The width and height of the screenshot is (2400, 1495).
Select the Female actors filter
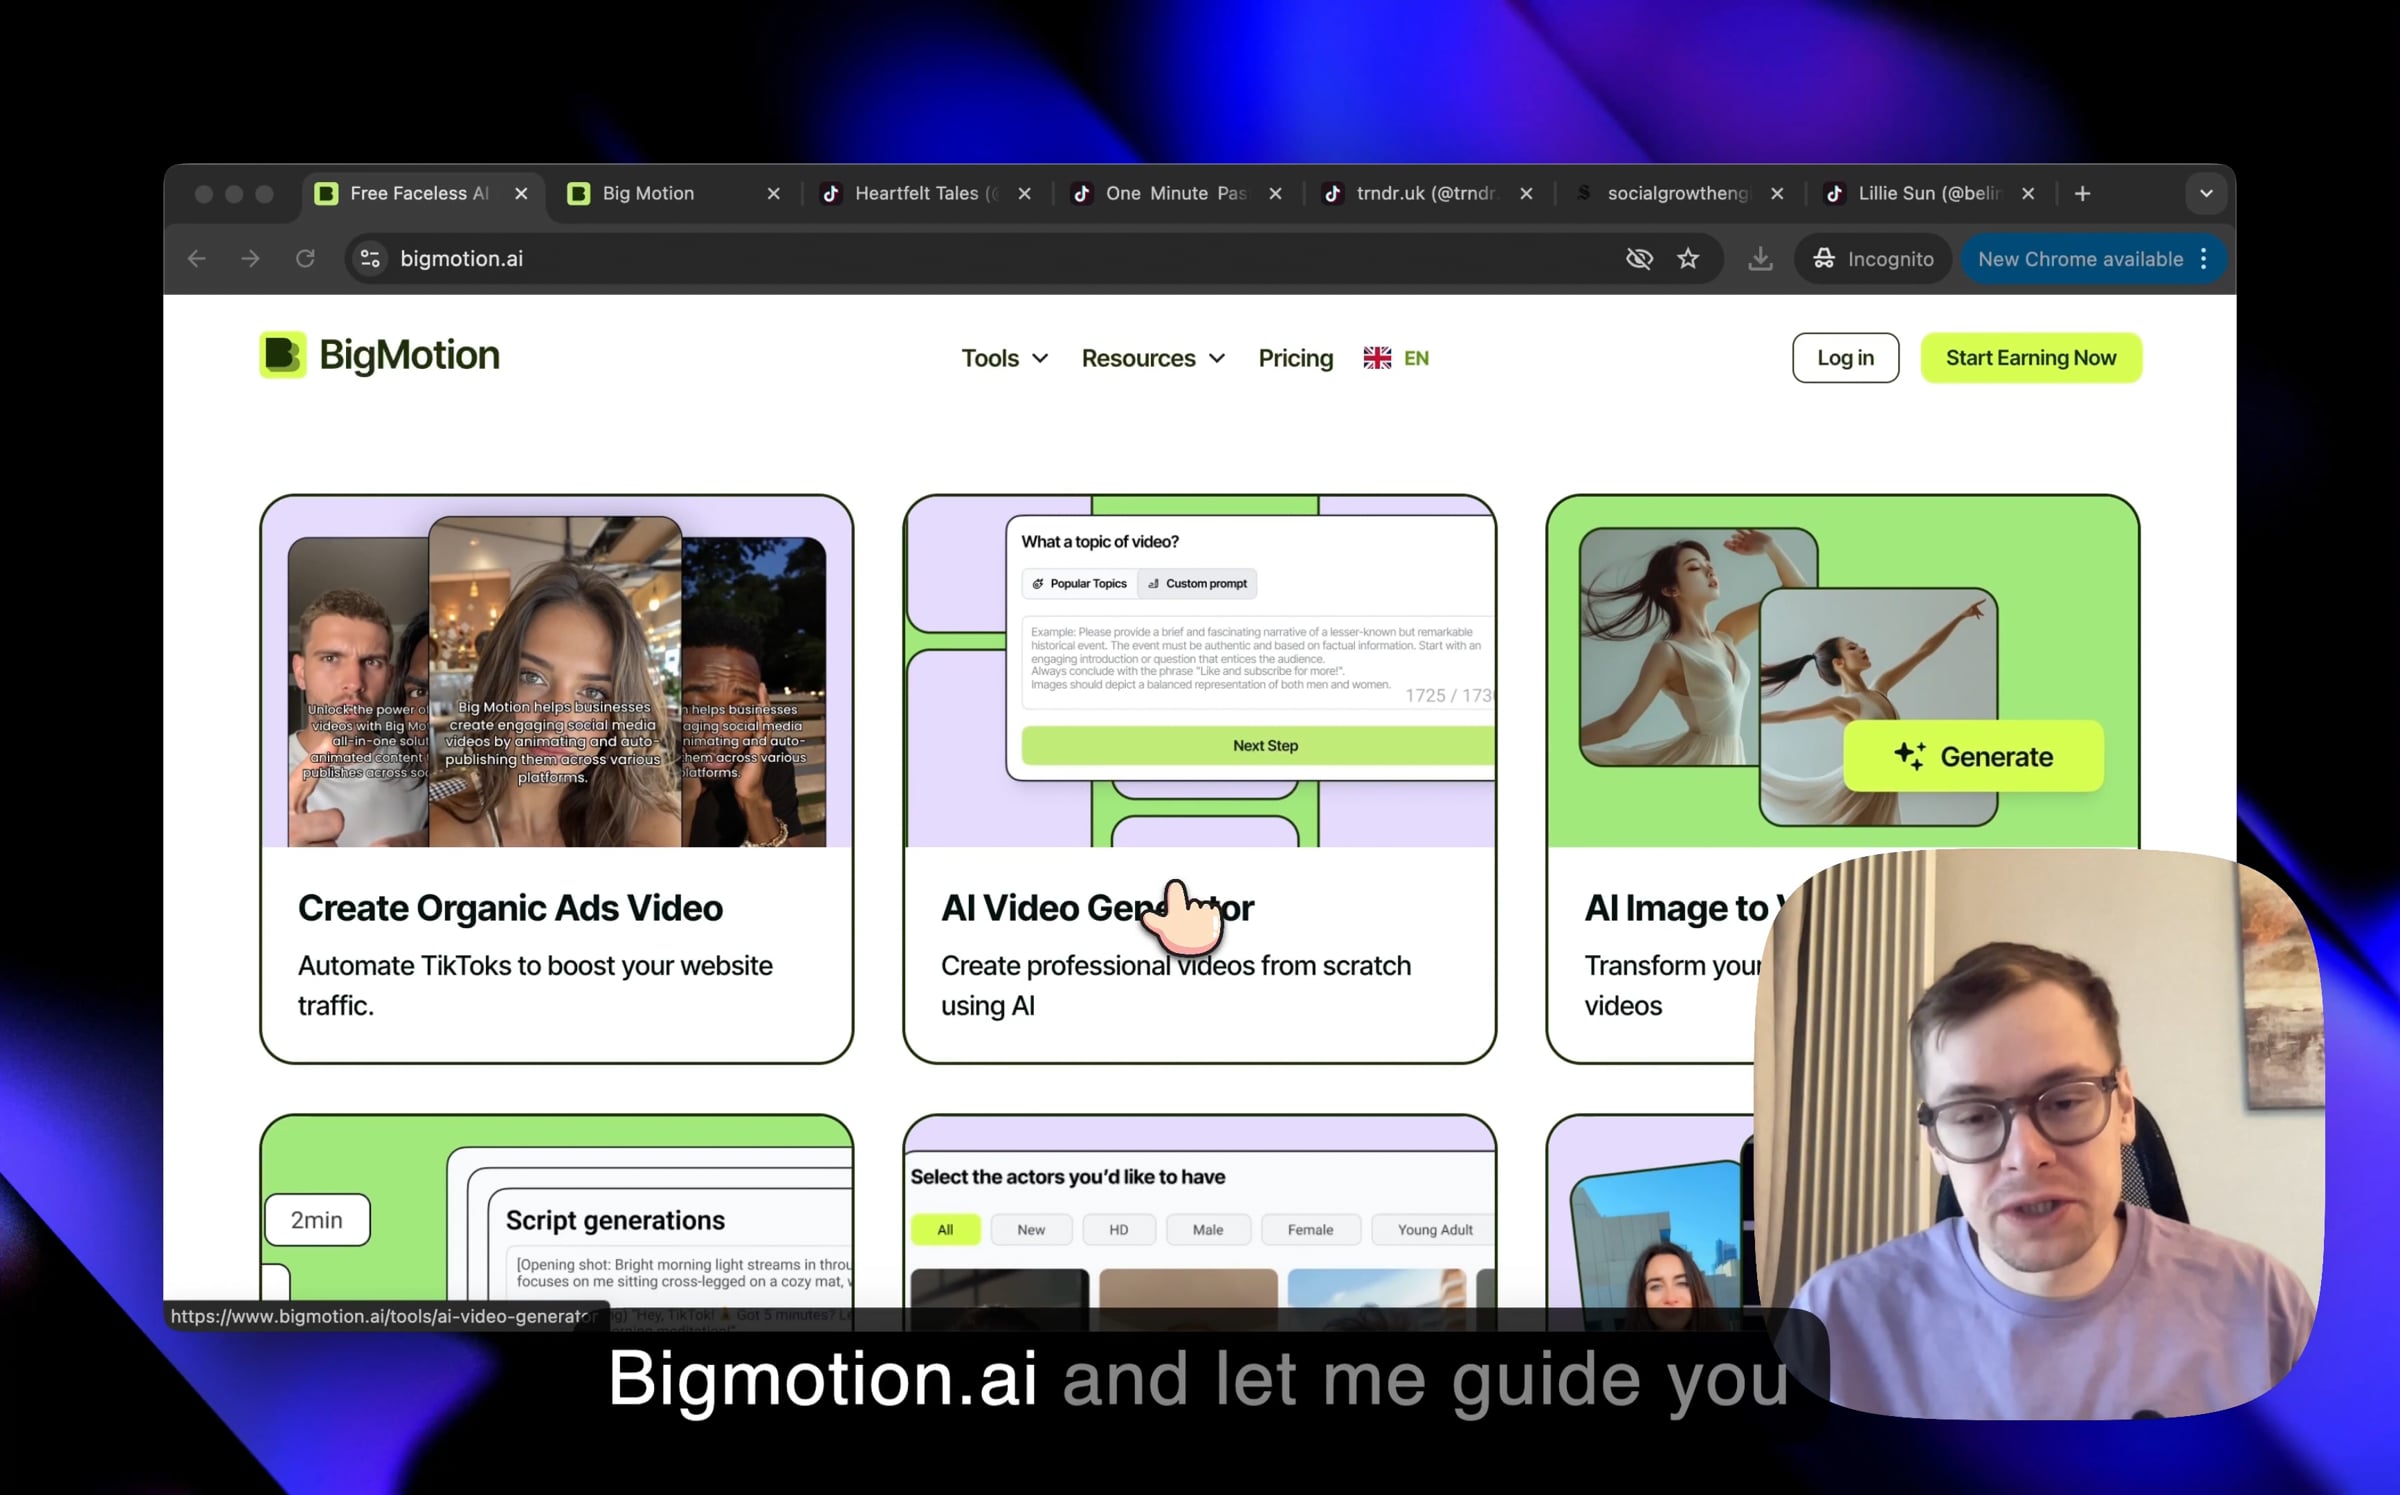[1310, 1230]
